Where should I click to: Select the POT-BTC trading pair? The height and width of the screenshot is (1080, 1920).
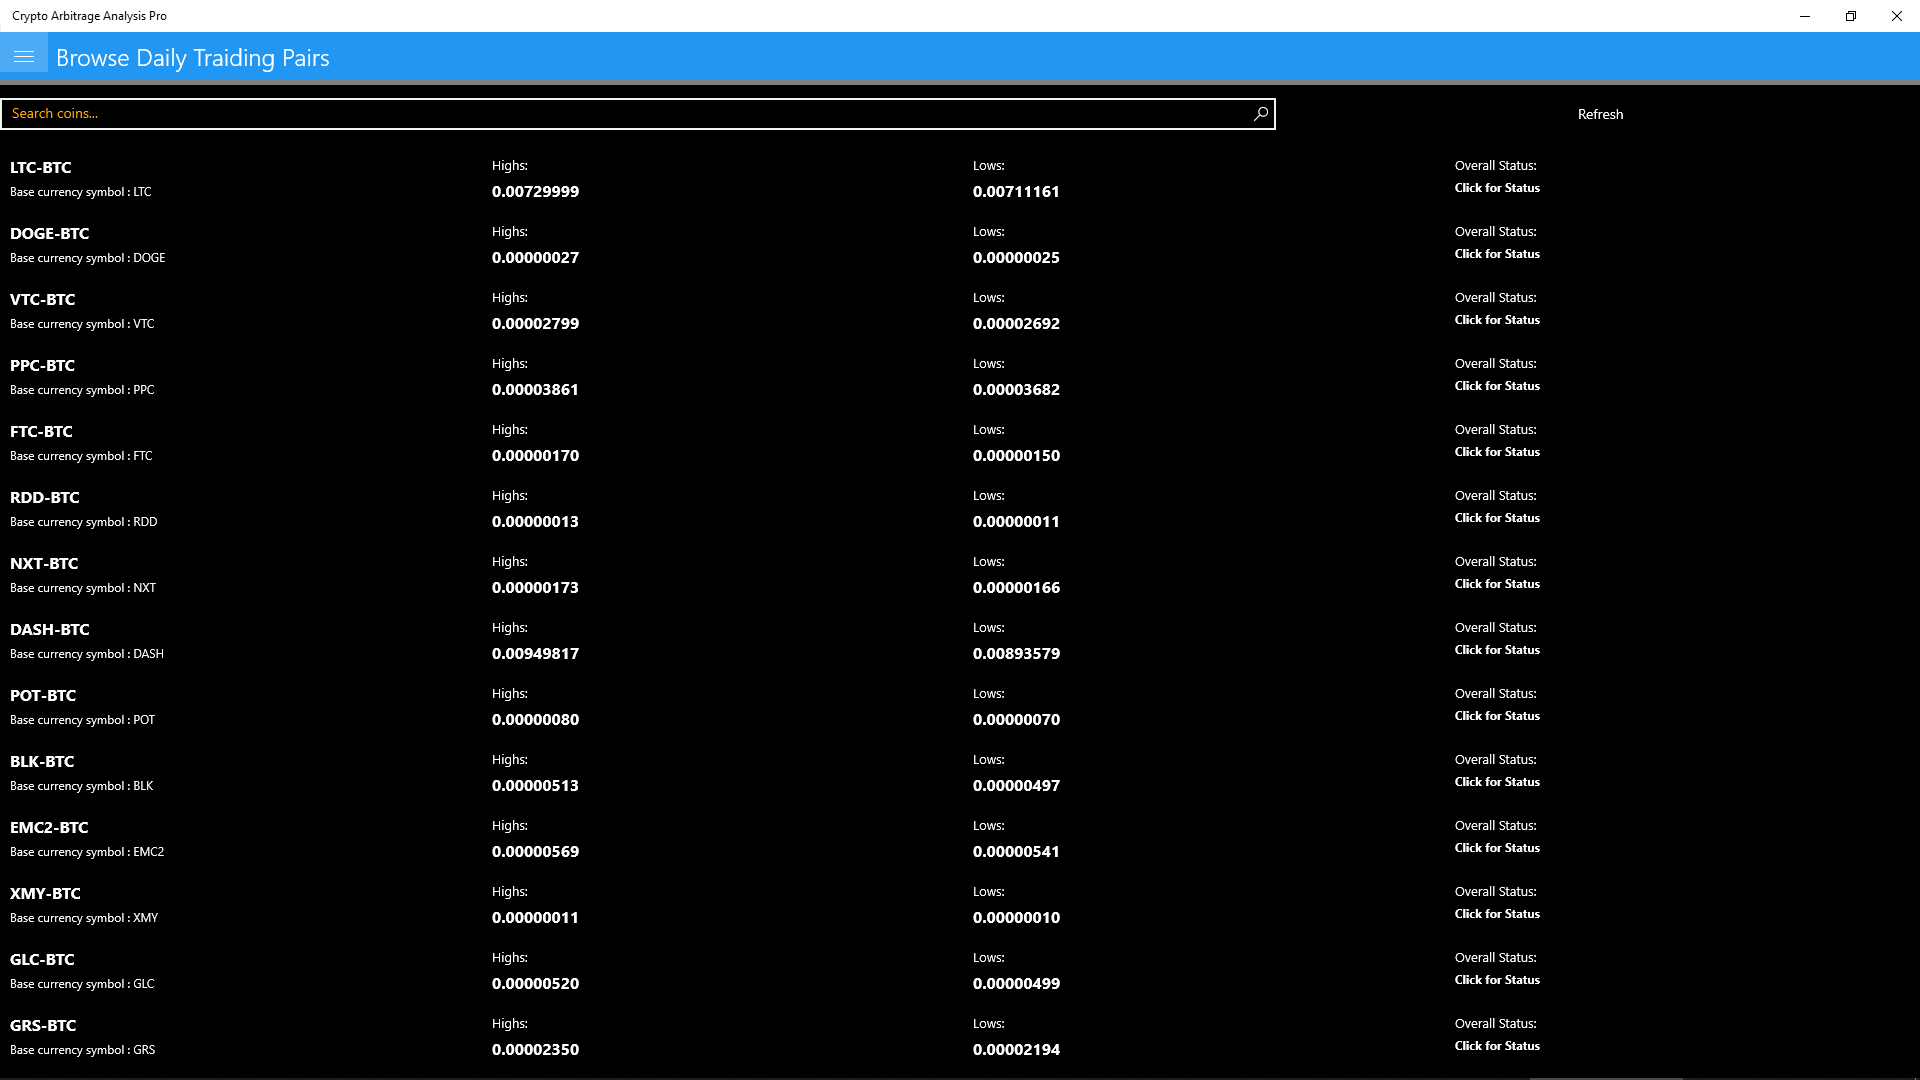coord(43,696)
